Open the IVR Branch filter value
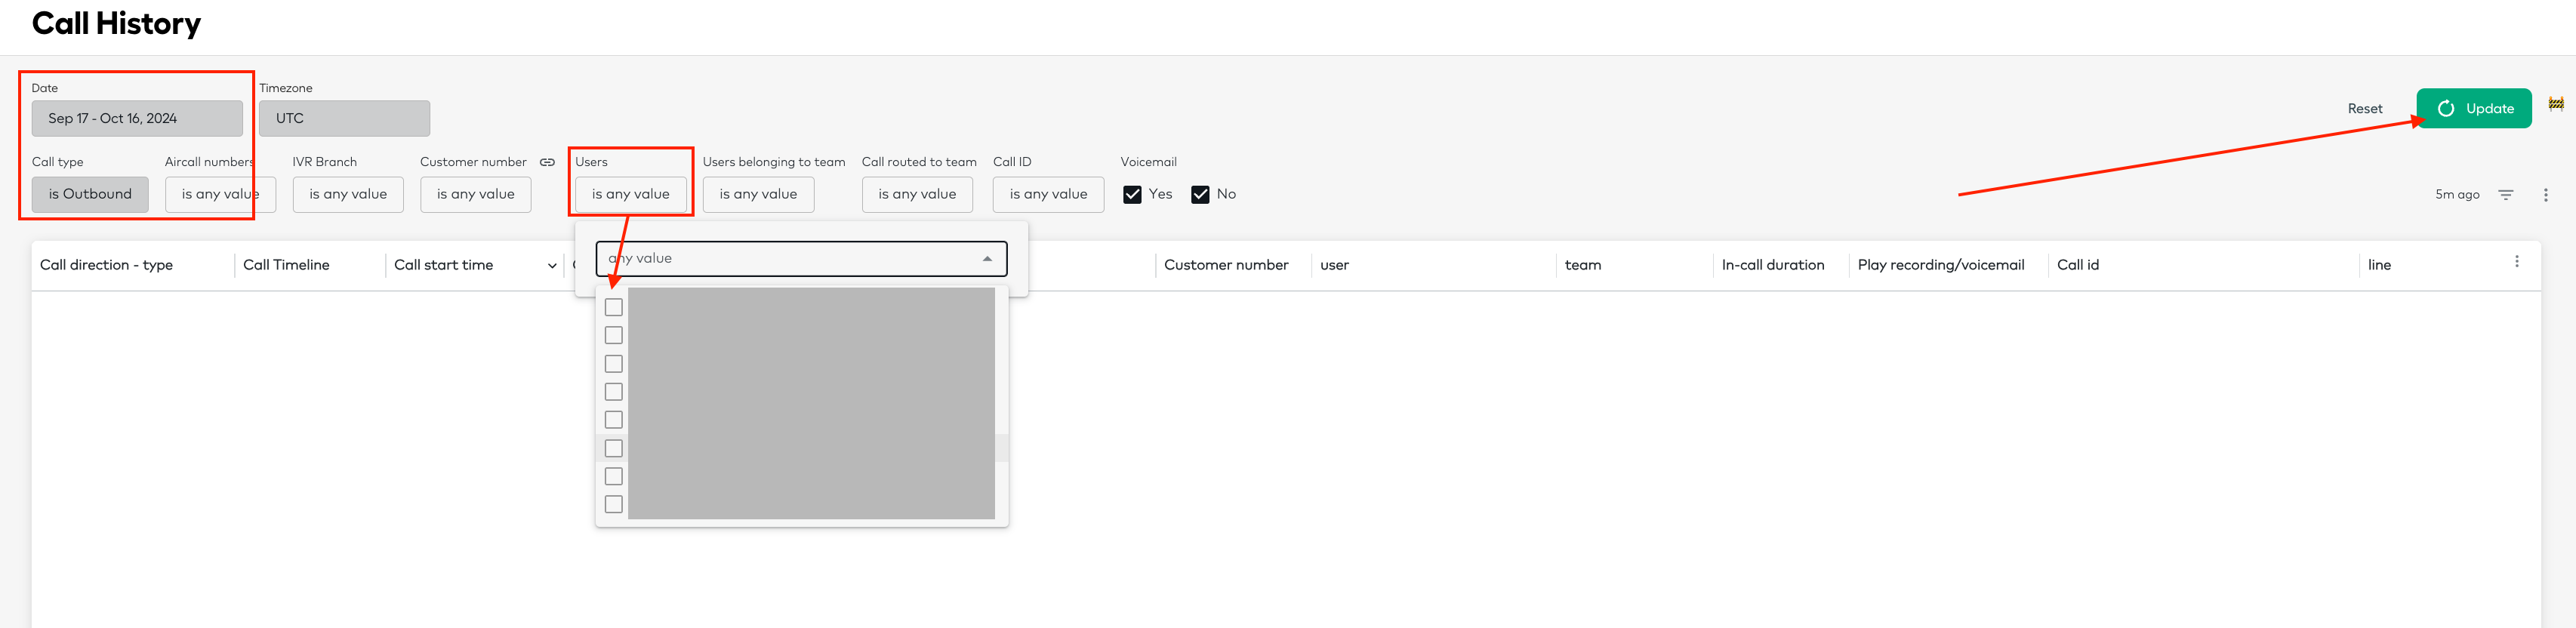2576x628 pixels. (348, 194)
